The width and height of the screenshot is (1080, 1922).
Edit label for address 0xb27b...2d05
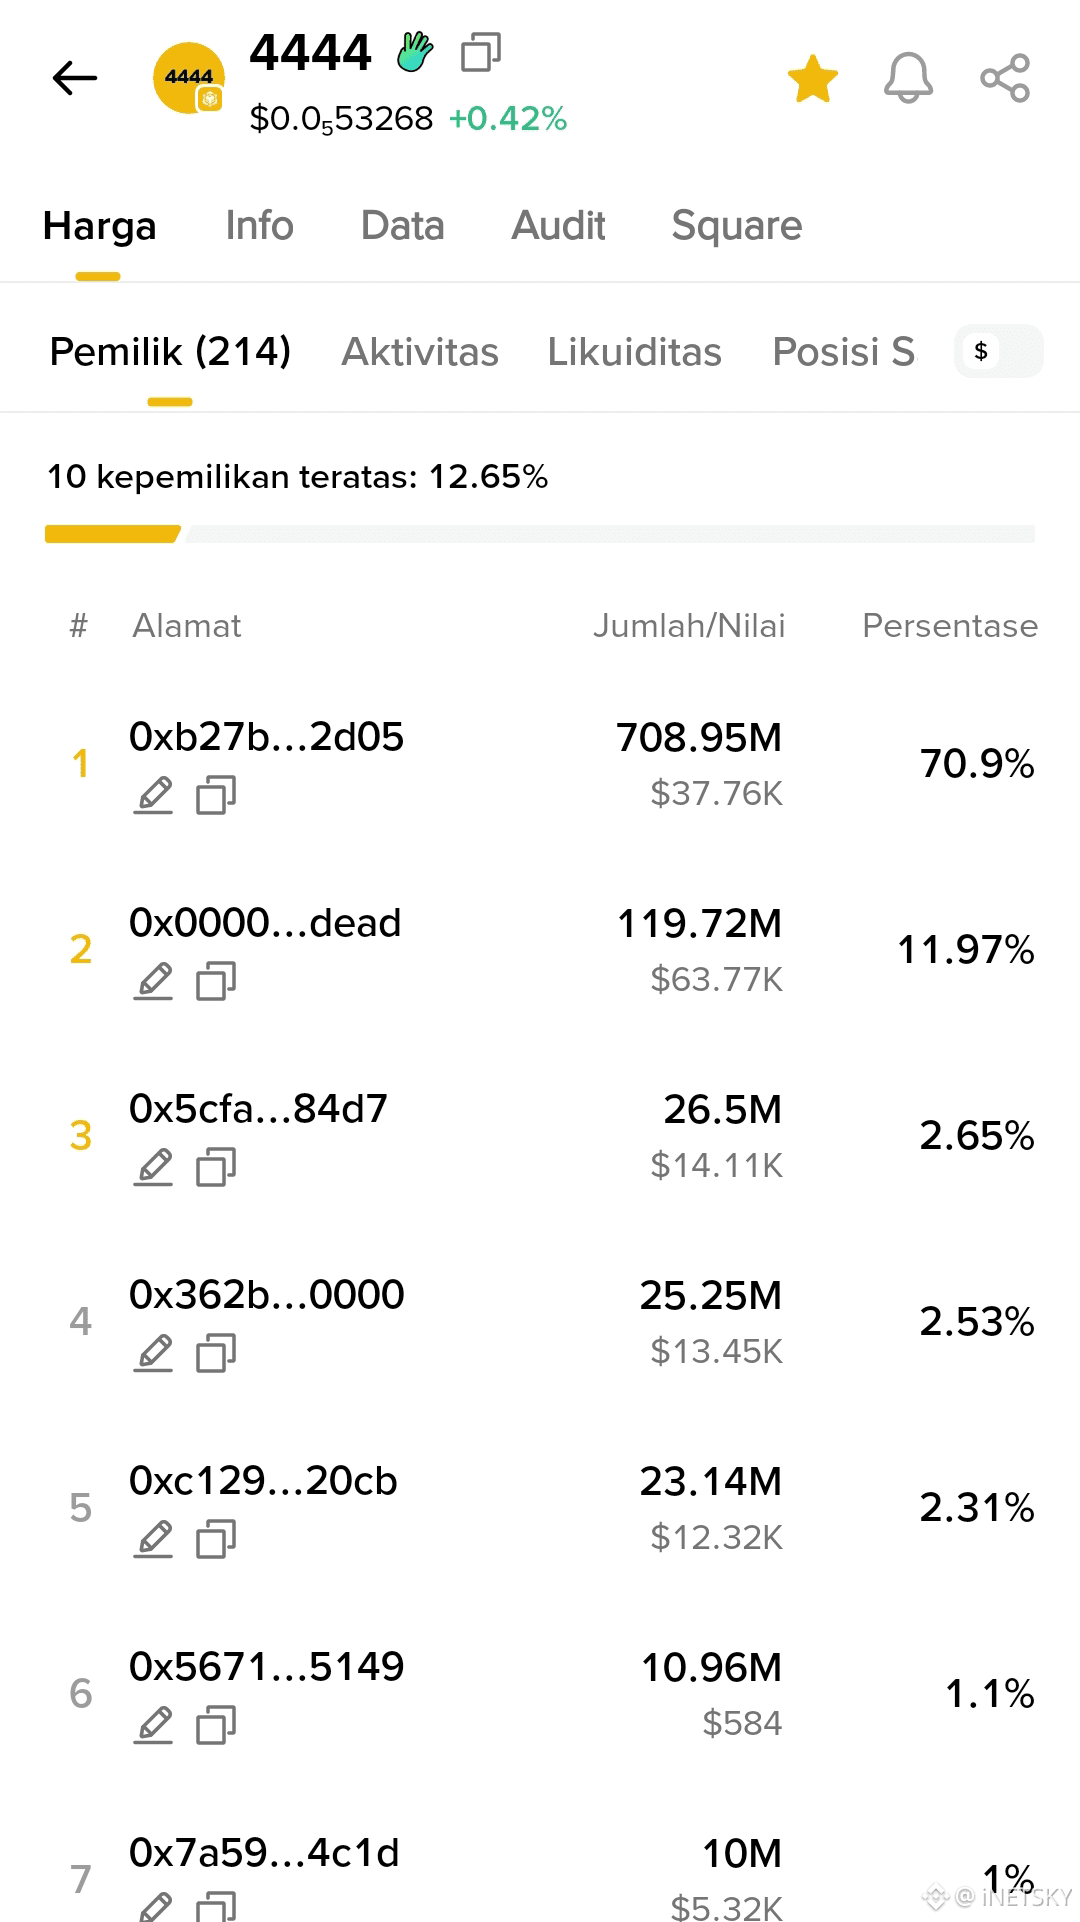click(x=153, y=795)
